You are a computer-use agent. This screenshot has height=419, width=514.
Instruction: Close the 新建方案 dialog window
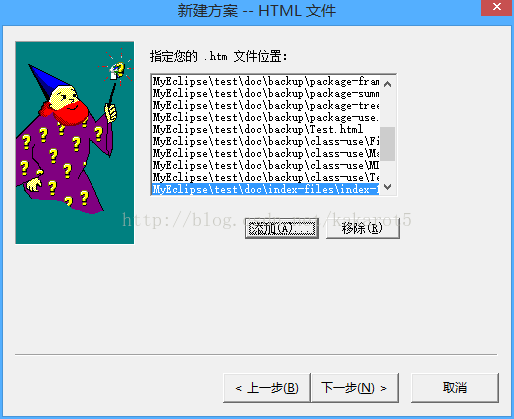[497, 7]
